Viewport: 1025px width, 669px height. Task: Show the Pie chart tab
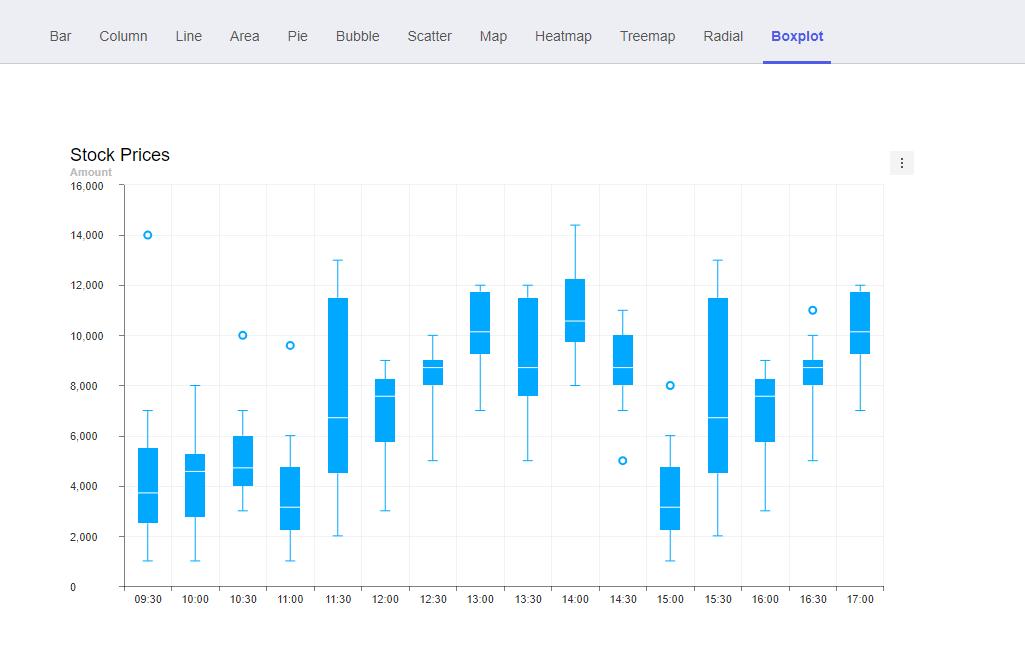pos(297,36)
